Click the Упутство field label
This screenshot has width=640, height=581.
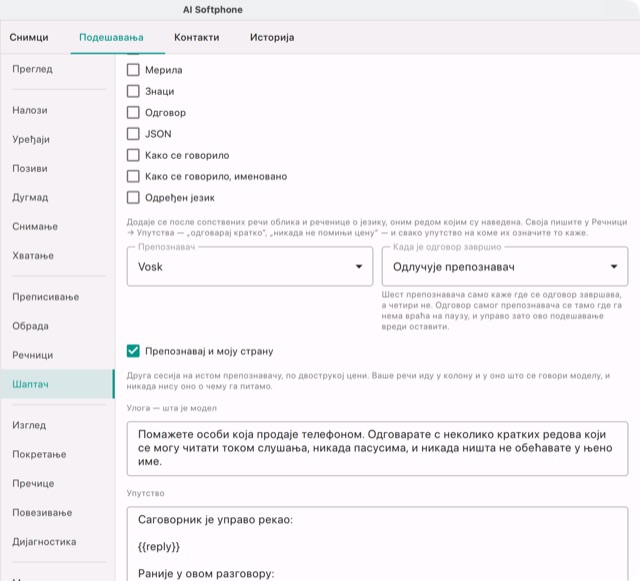pos(145,493)
